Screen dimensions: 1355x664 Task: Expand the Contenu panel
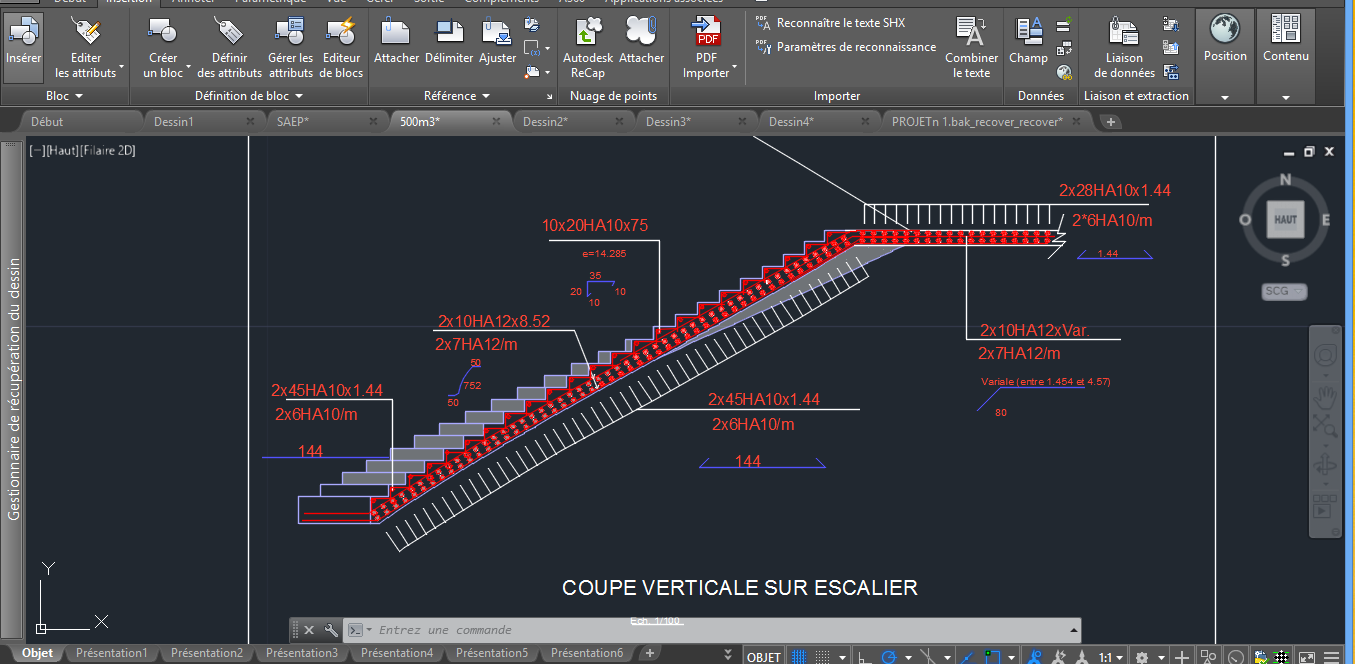[x=1285, y=97]
